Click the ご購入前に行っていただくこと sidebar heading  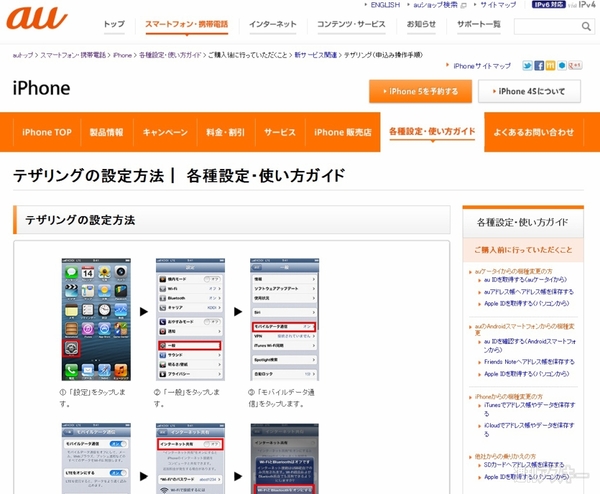pos(523,250)
